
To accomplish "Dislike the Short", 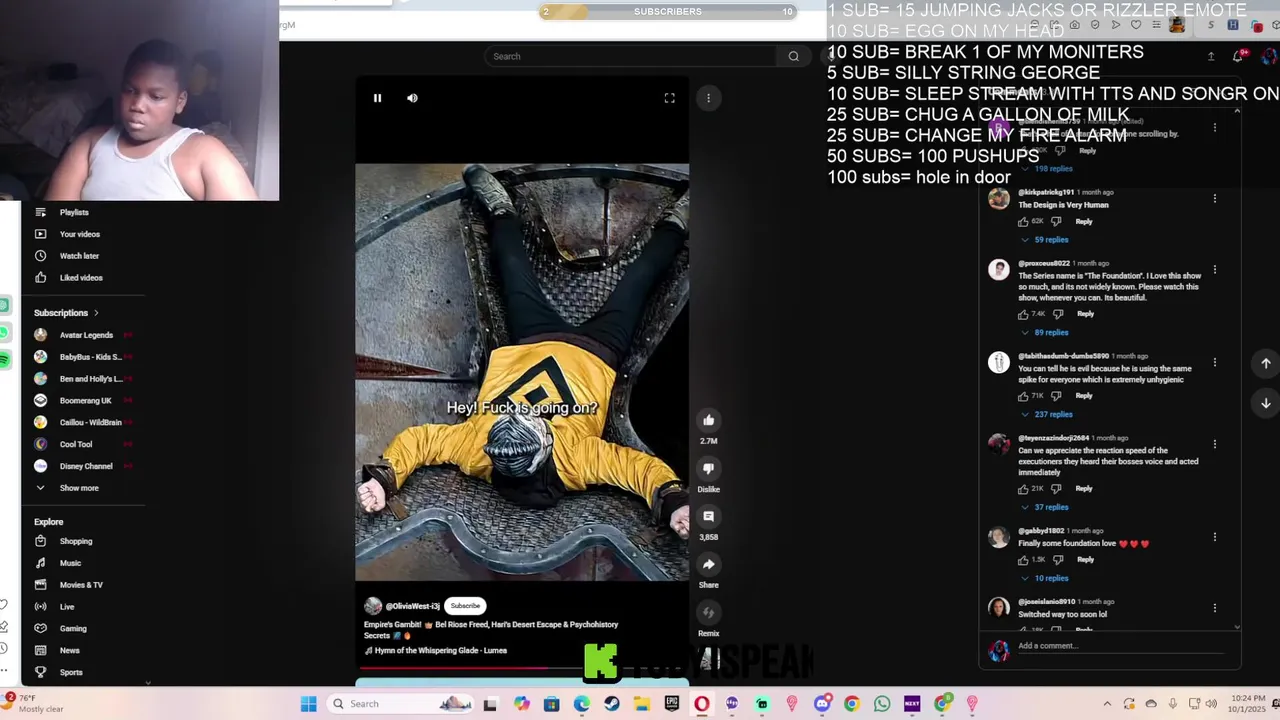I will pyautogui.click(x=708, y=468).
